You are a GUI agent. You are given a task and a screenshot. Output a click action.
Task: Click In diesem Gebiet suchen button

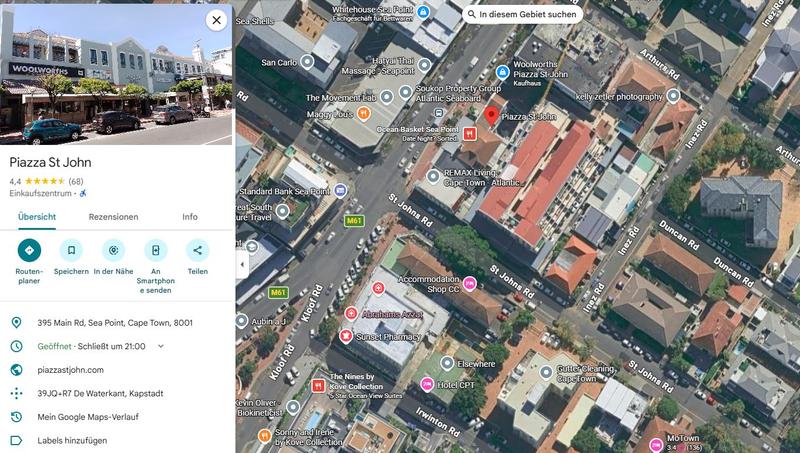(x=522, y=14)
